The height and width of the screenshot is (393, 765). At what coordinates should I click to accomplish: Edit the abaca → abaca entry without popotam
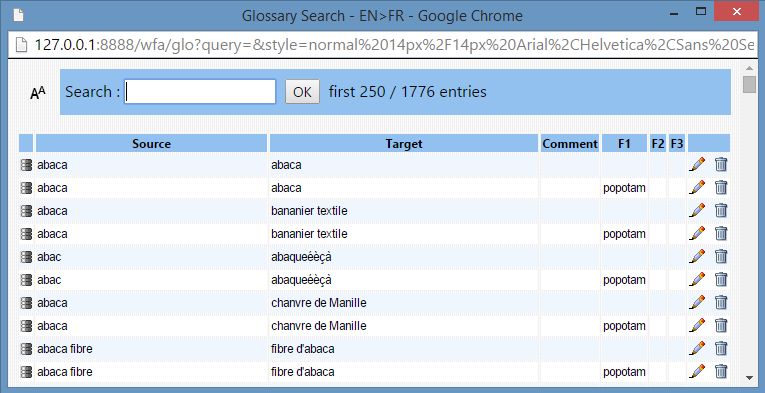coord(697,164)
